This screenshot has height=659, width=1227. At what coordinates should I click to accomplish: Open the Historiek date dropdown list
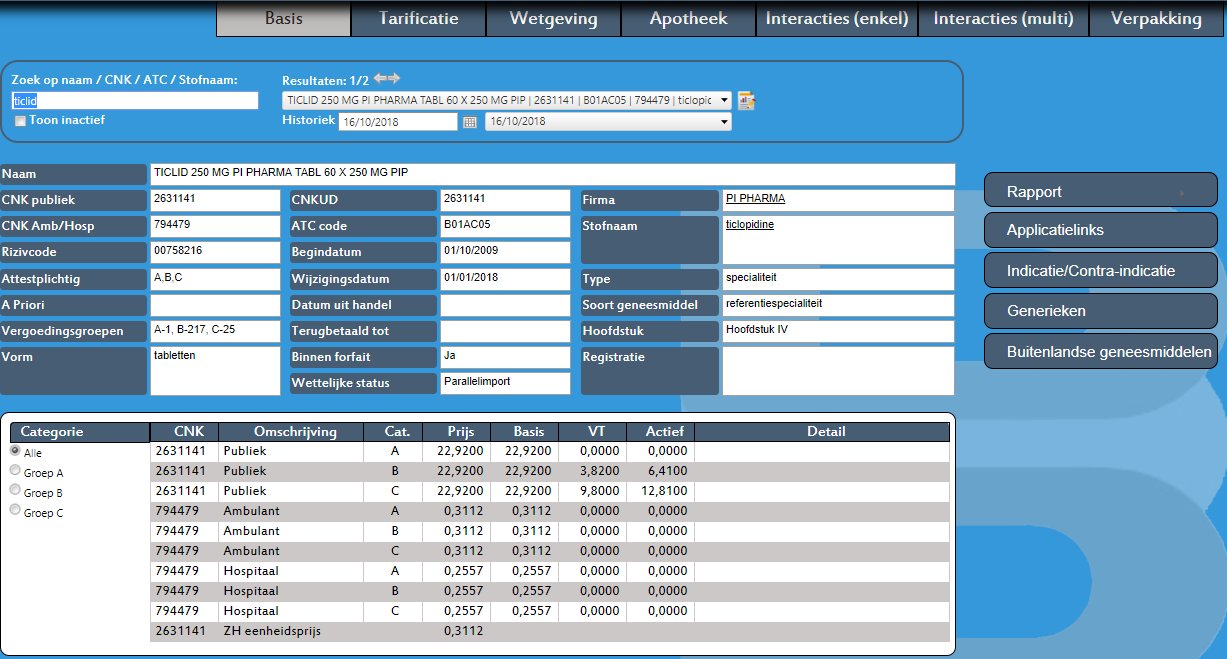[x=608, y=122]
